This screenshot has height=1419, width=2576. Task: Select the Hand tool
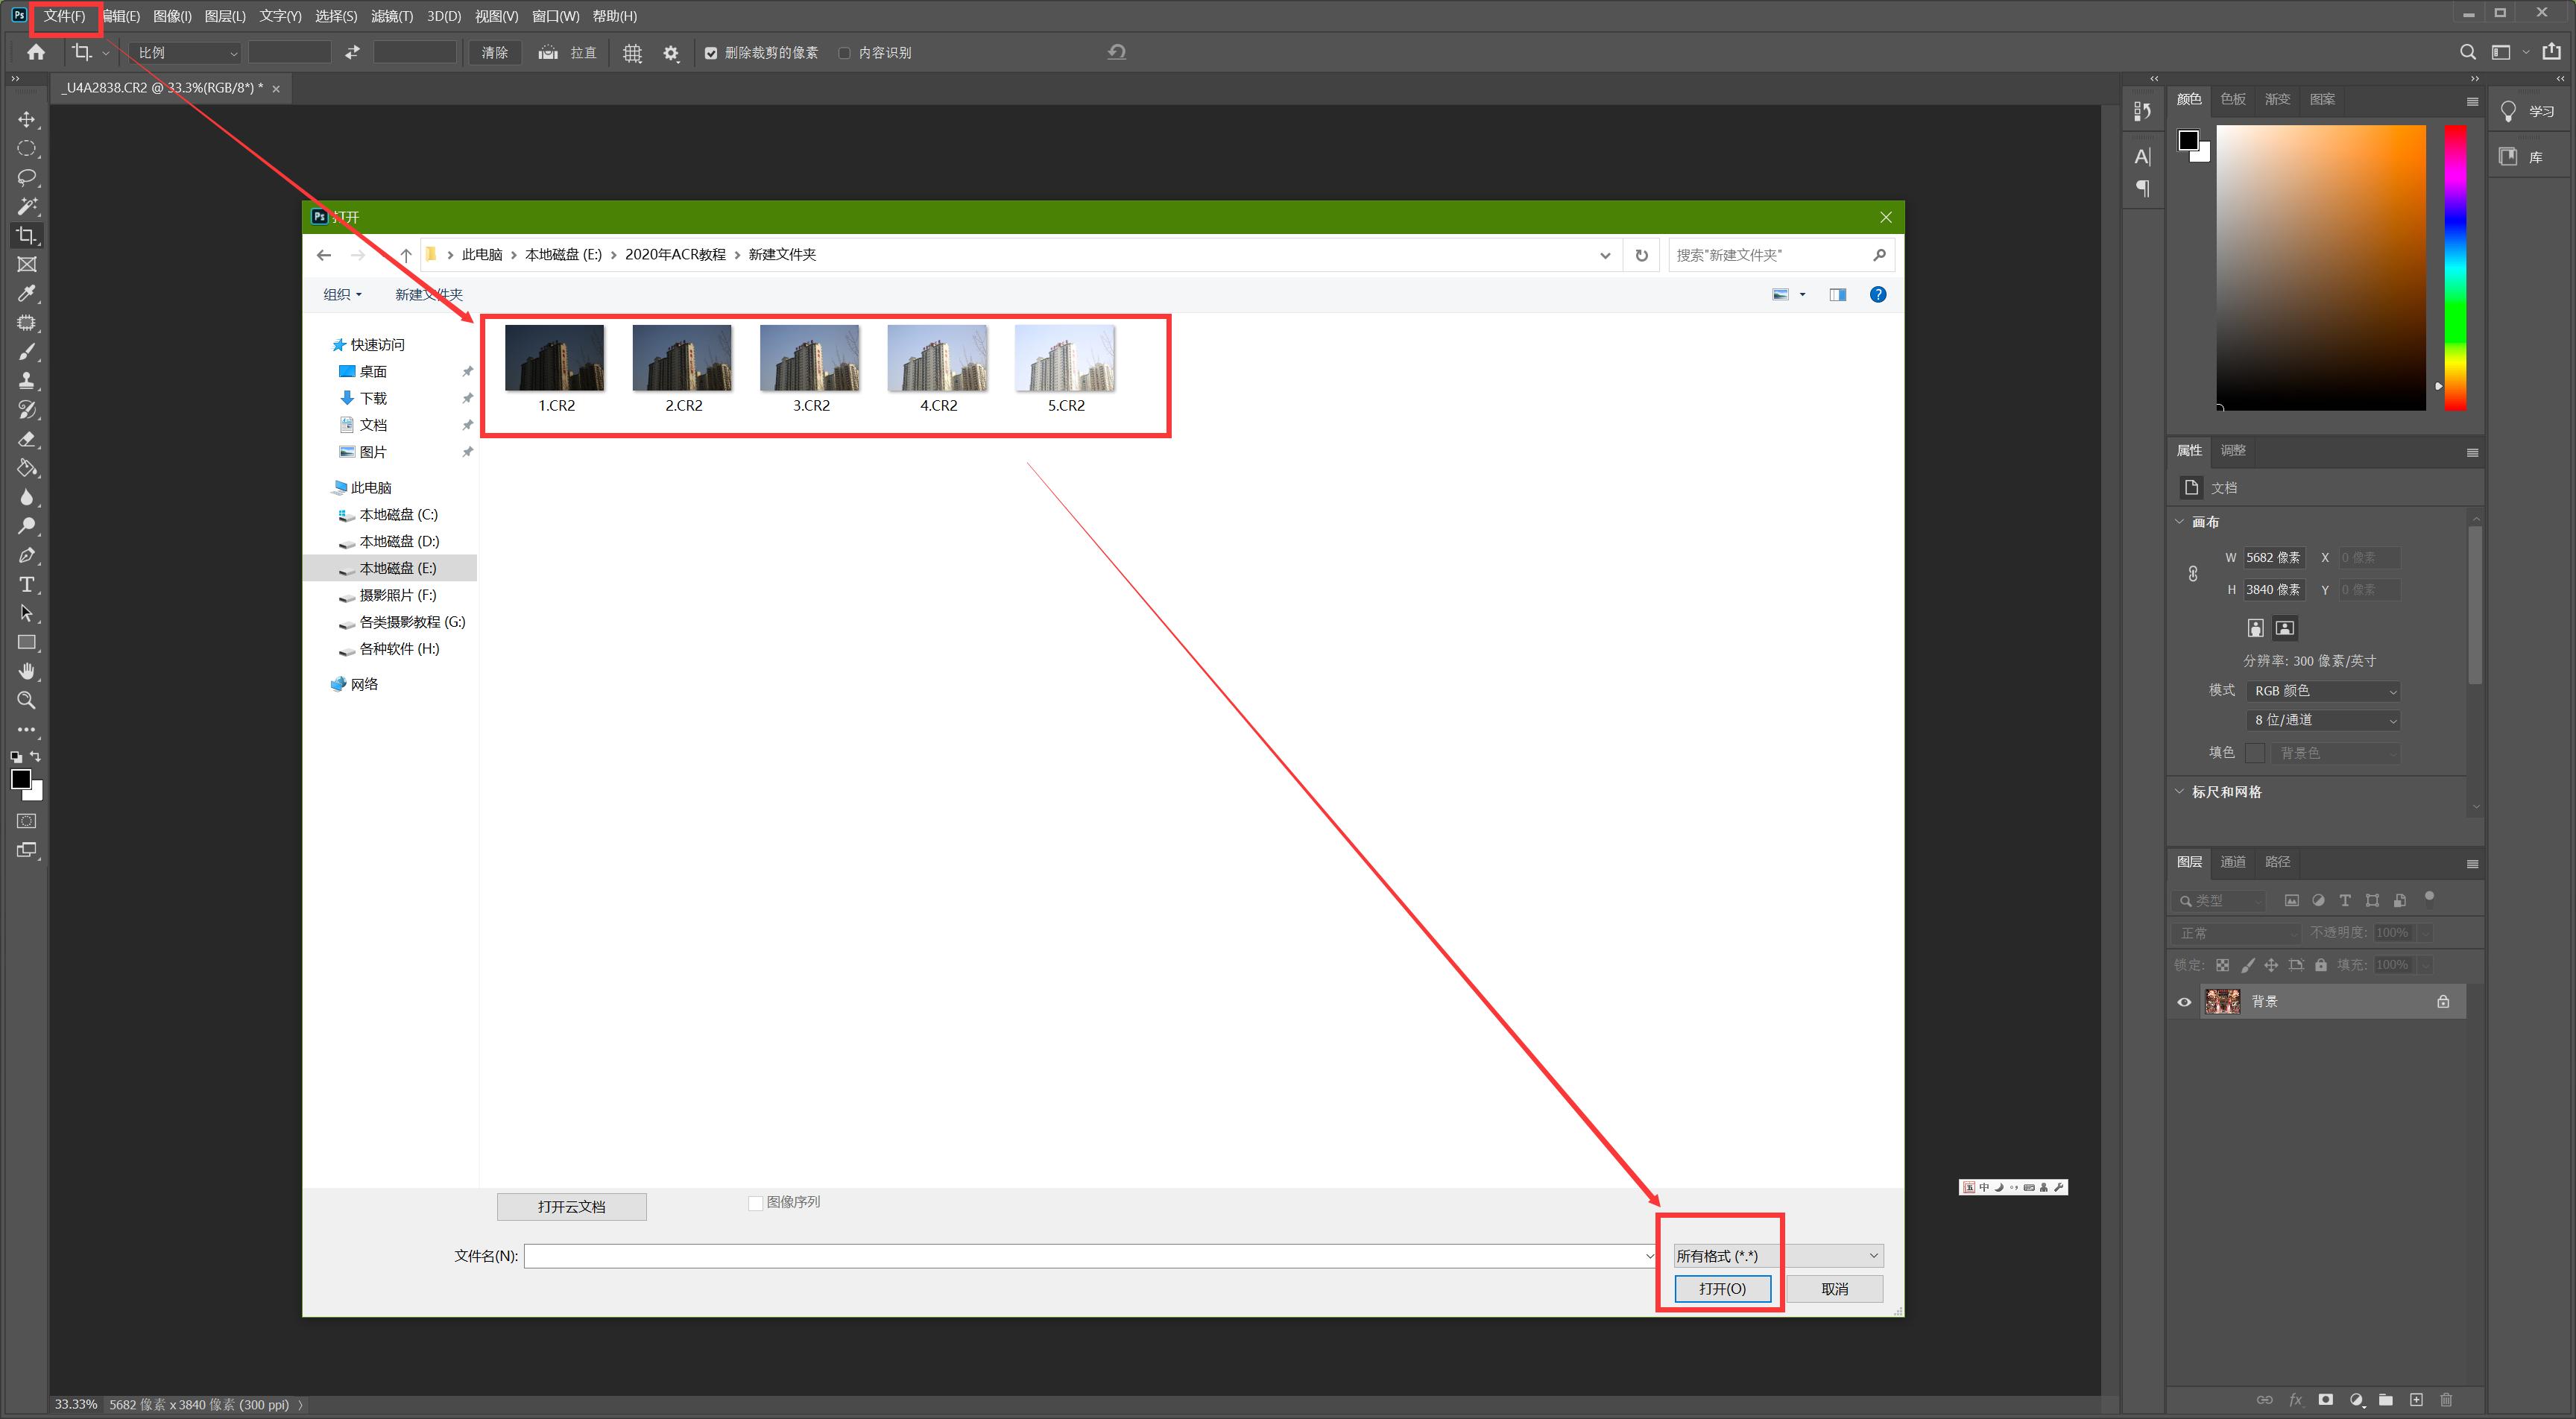point(27,671)
